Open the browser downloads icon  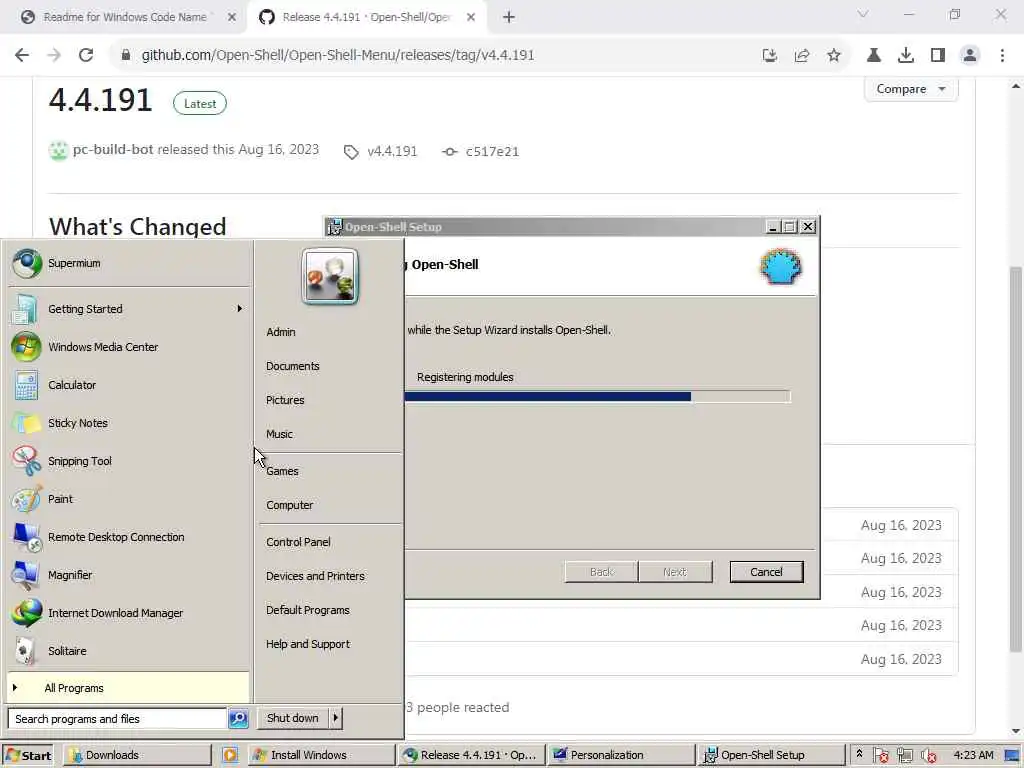pos(905,55)
